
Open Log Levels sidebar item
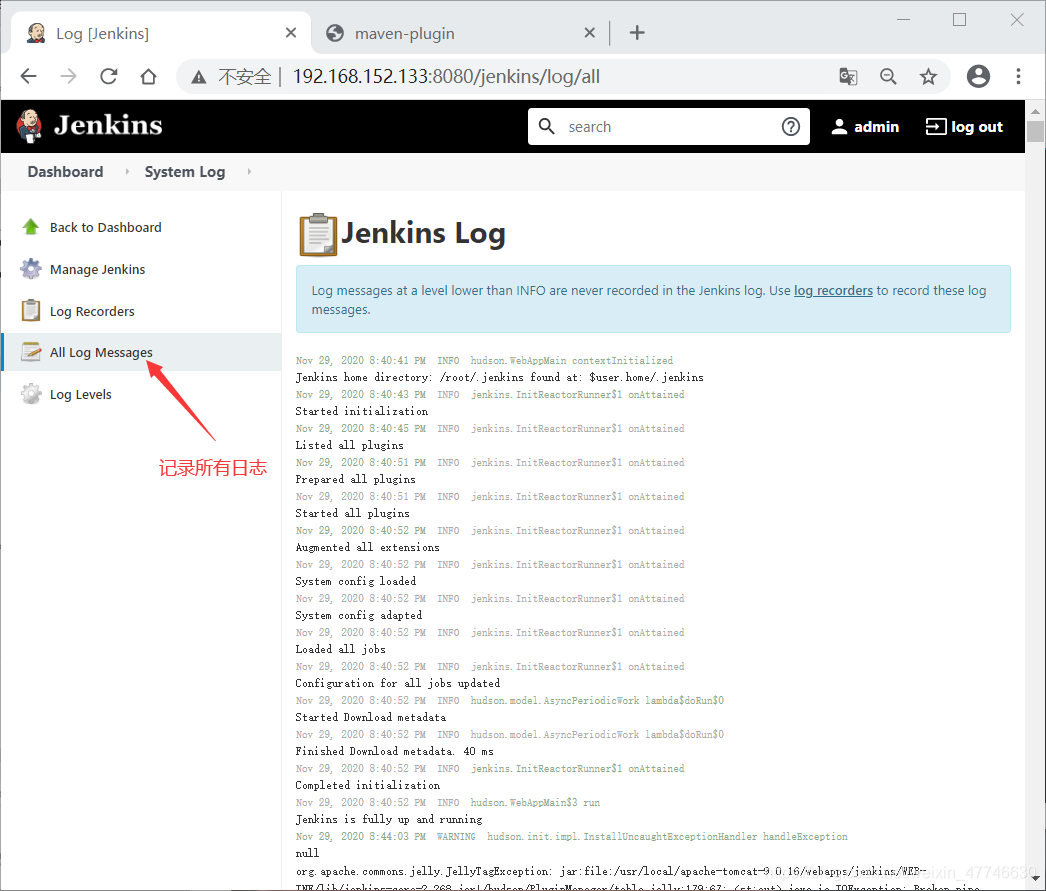[81, 394]
